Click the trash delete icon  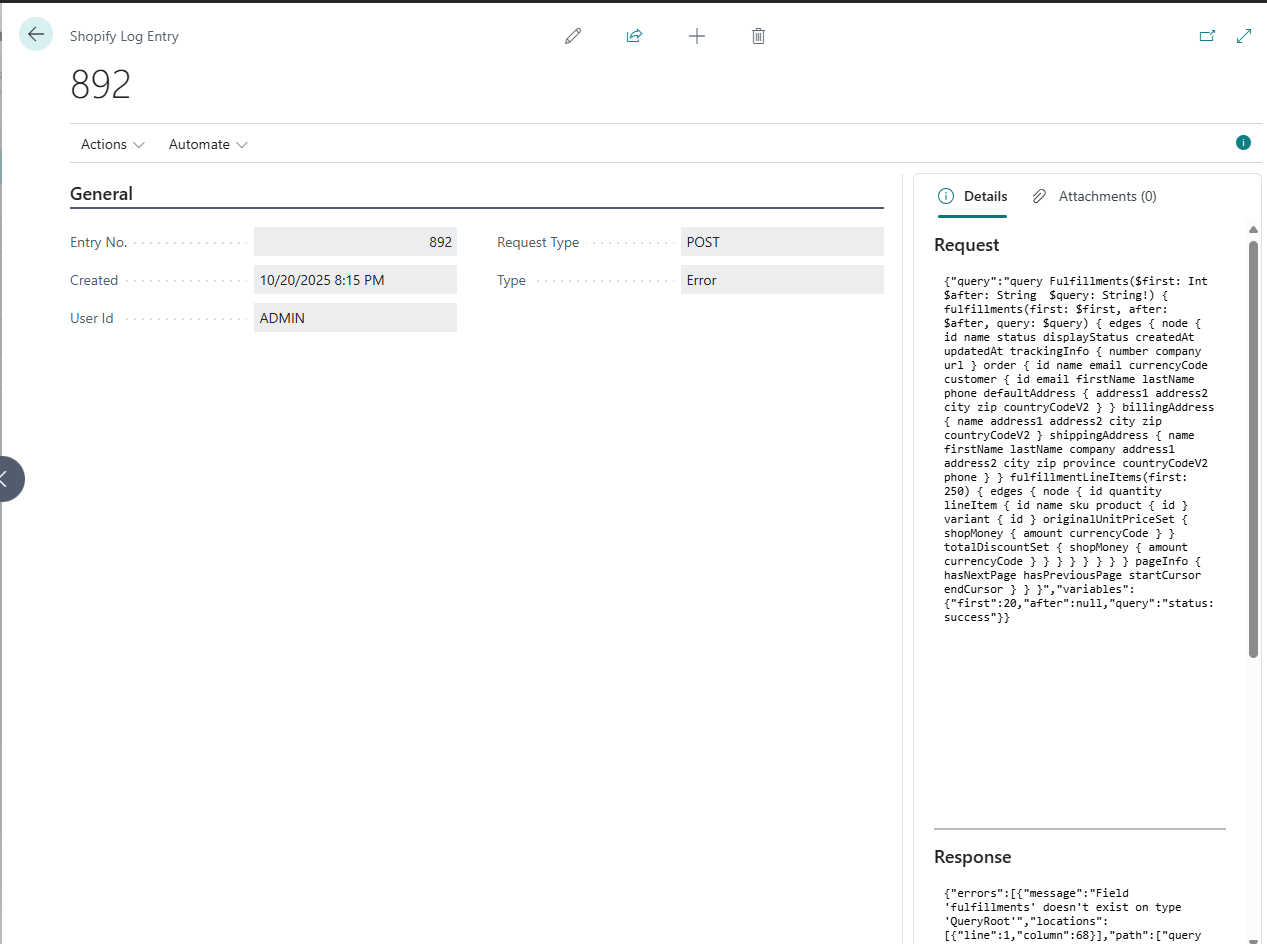point(758,36)
